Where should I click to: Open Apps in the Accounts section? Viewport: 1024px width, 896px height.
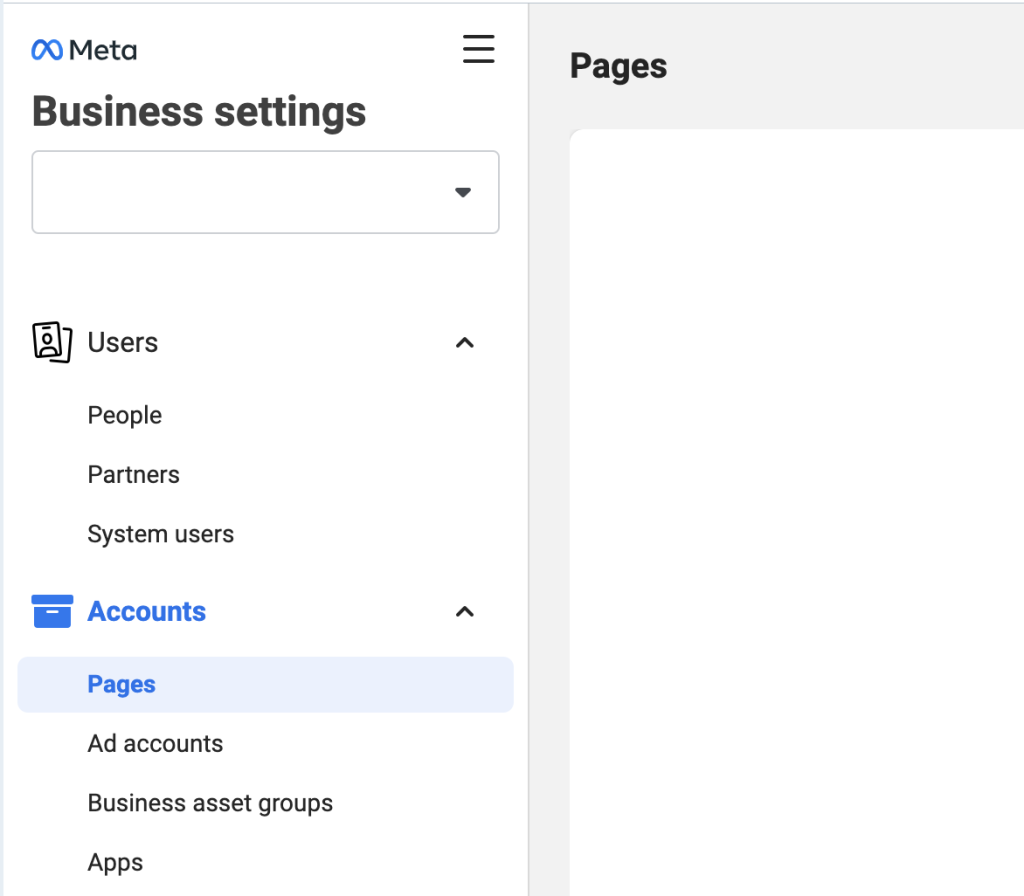pos(115,862)
